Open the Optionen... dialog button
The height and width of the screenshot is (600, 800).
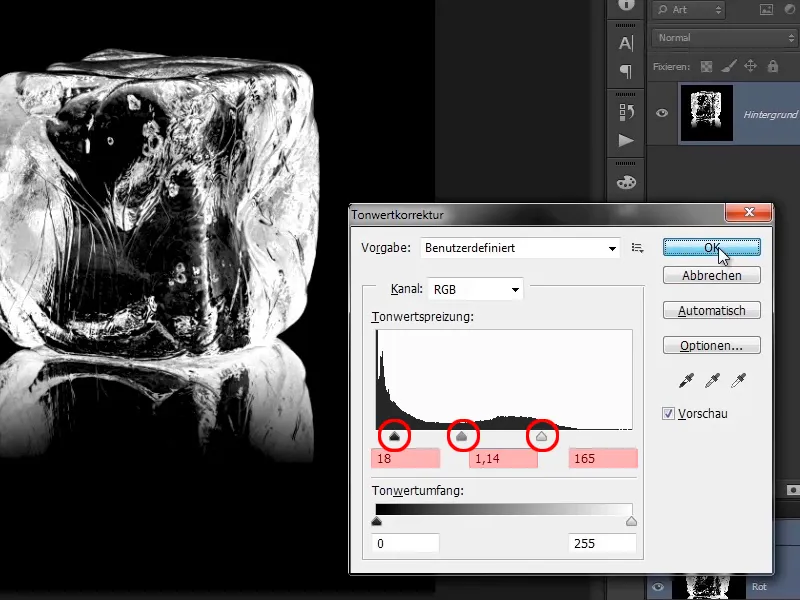click(712, 345)
